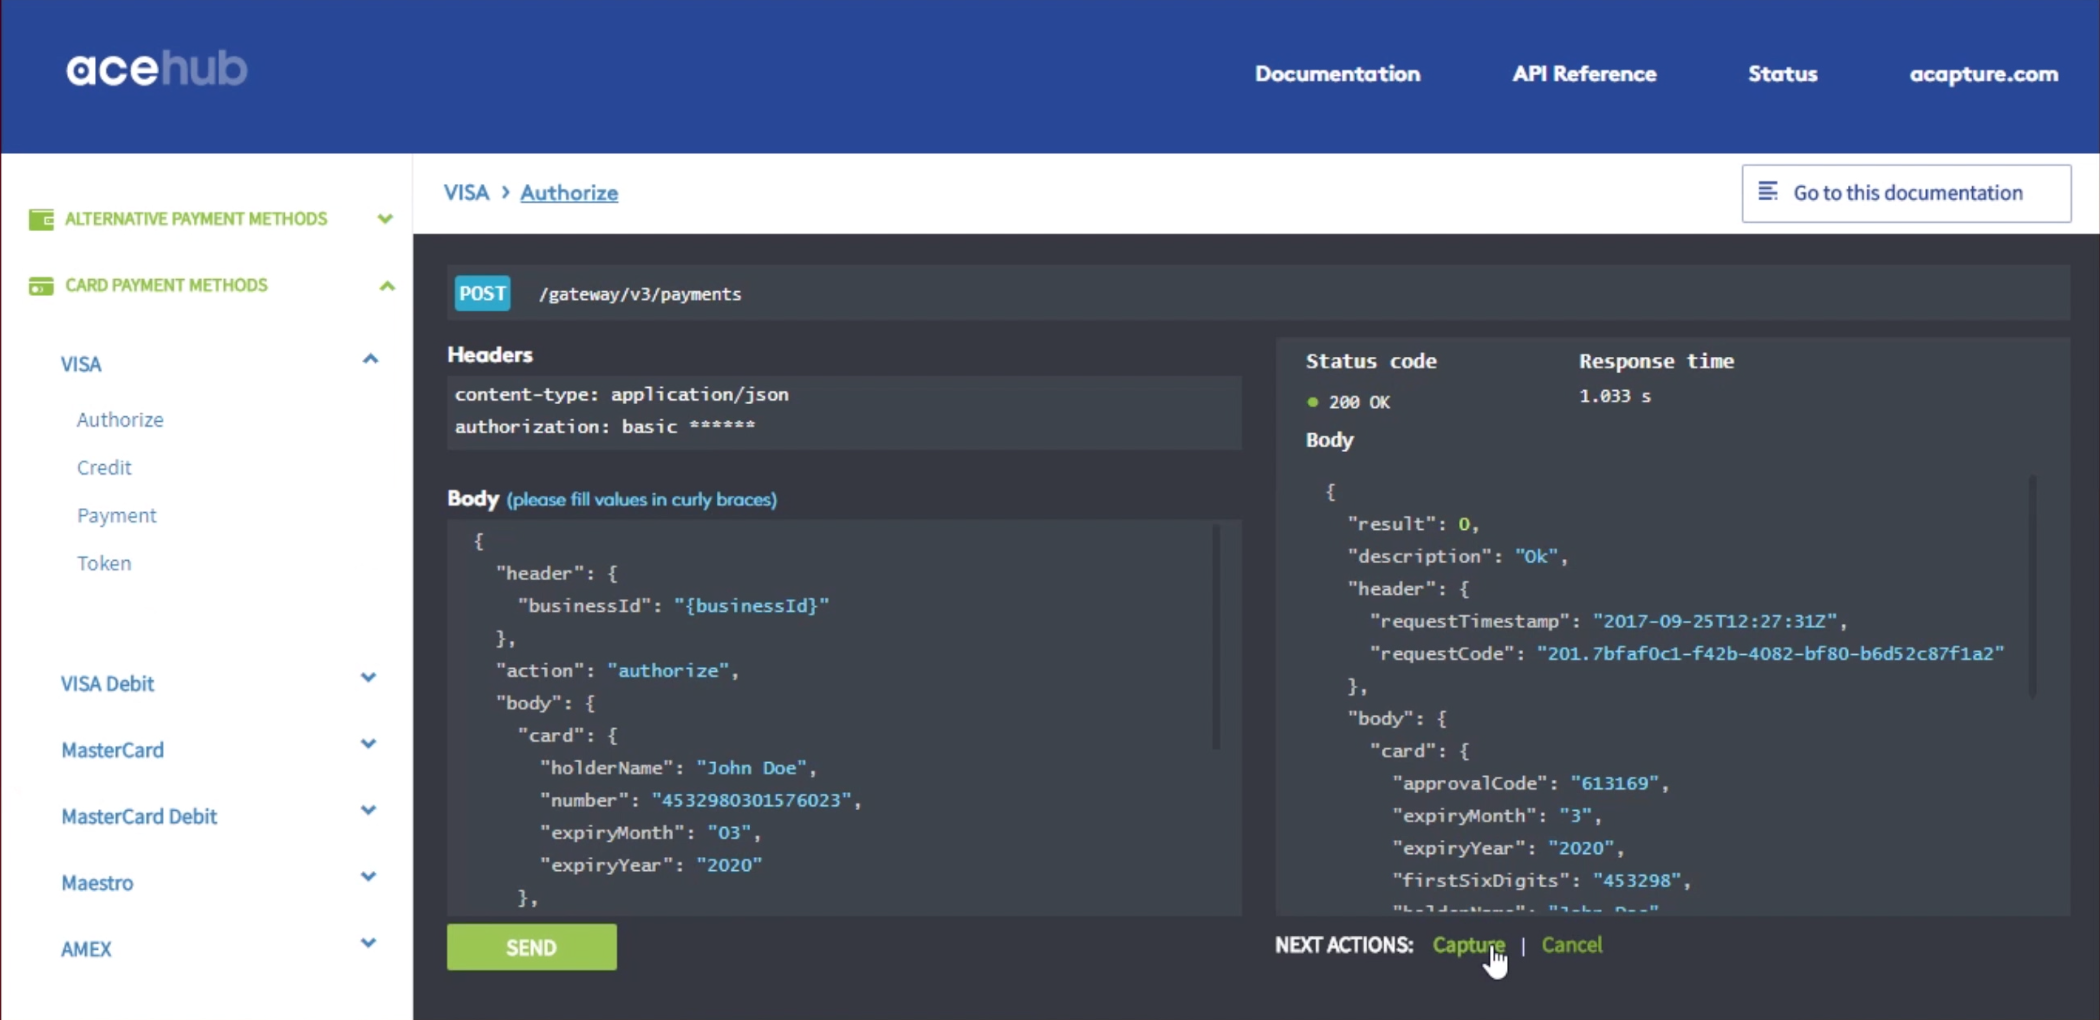Click the authorization basic header line
Image resolution: width=2100 pixels, height=1020 pixels.
[x=605, y=427]
